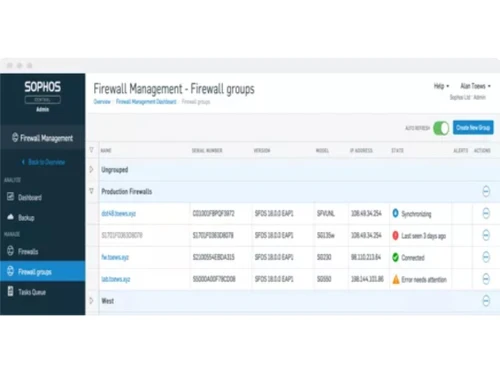Open the Tasks Queue sidebar item
This screenshot has width=500, height=375.
point(42,292)
